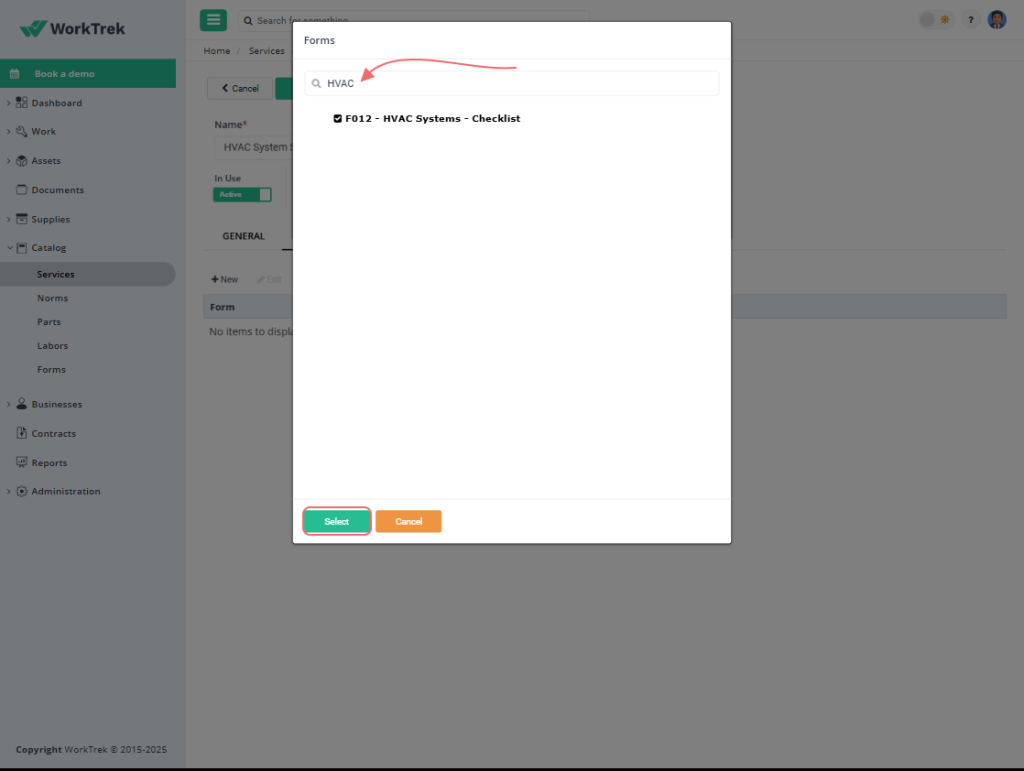1024x771 pixels.
Task: Click the Dashboard icon in sidebar
Action: (x=21, y=102)
